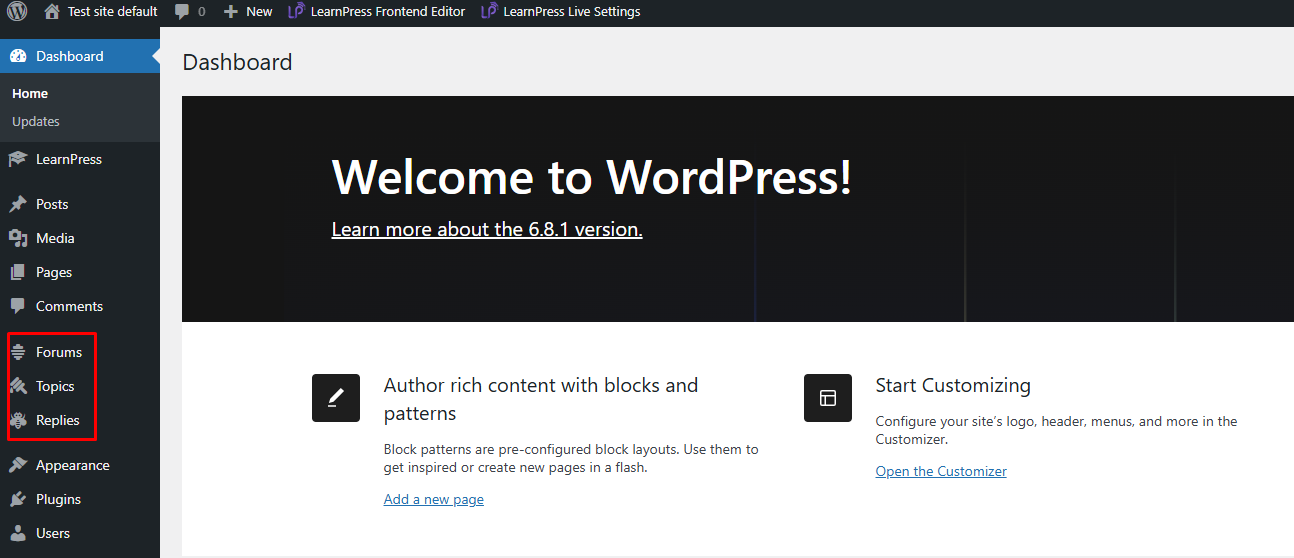Go to Home submenu item
This screenshot has height=558, width=1294.
pos(30,93)
